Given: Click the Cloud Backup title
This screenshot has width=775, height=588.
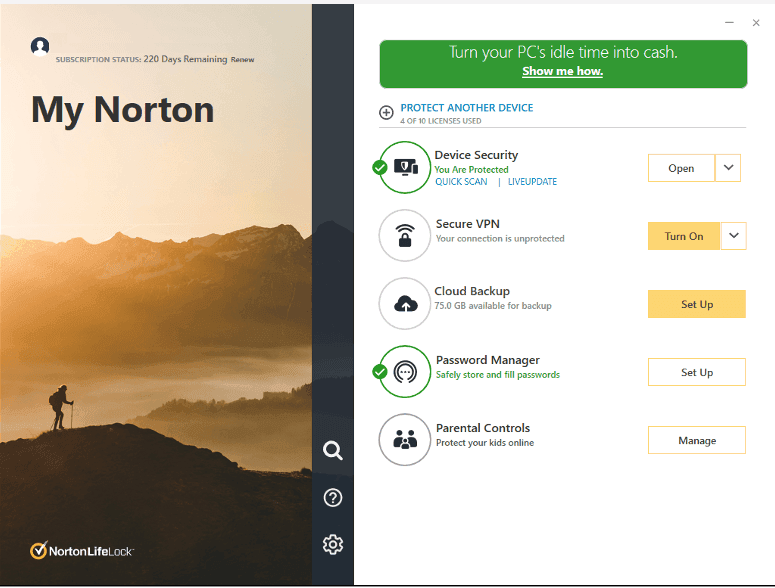Looking at the screenshot, I should click(472, 291).
